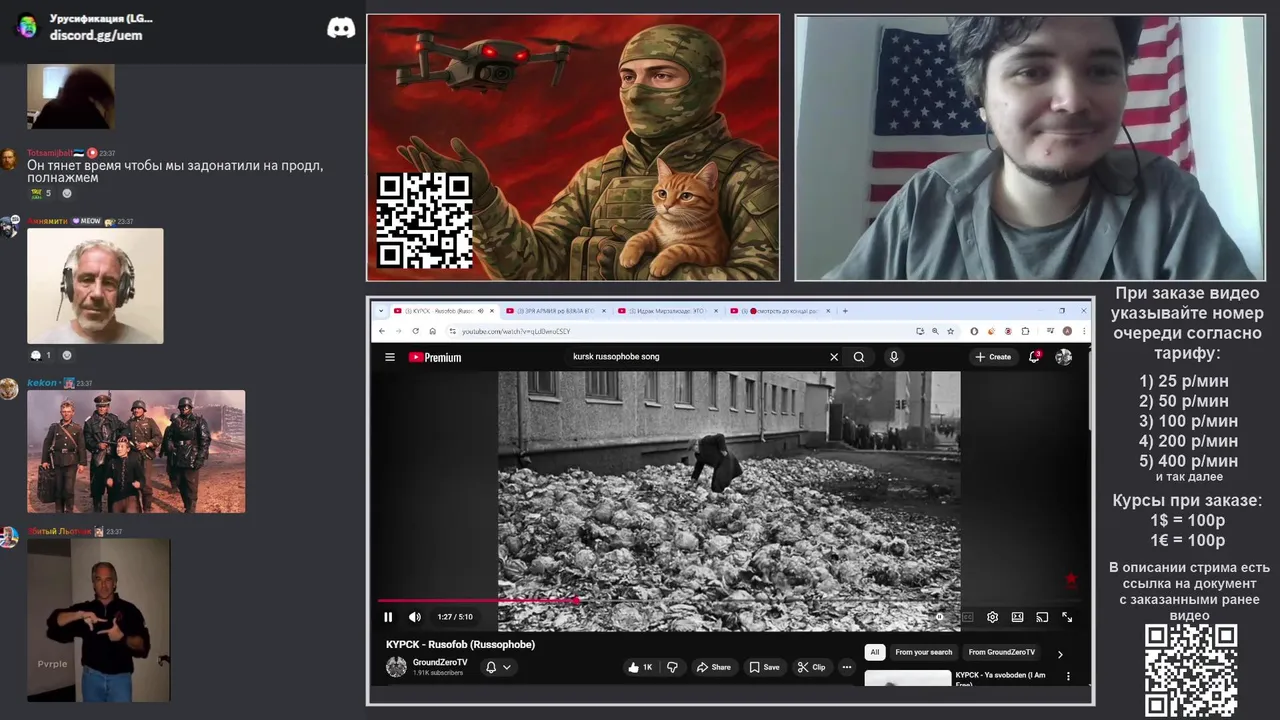This screenshot has width=1280, height=720.
Task: Clear the YouTube search text
Action: 834,357
